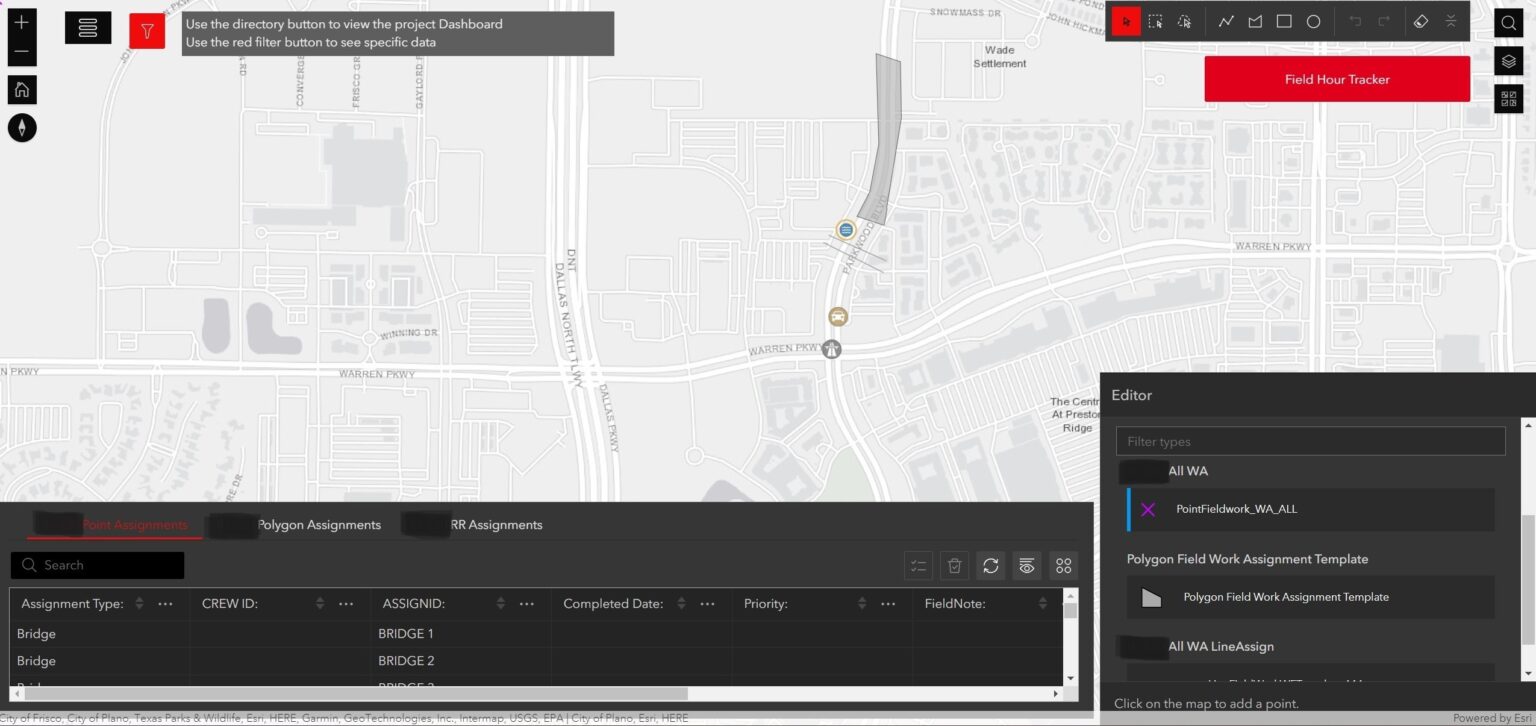Screen dimensions: 1536x726
Task: Click the Field Hour Tracker button
Action: [x=1336, y=79]
